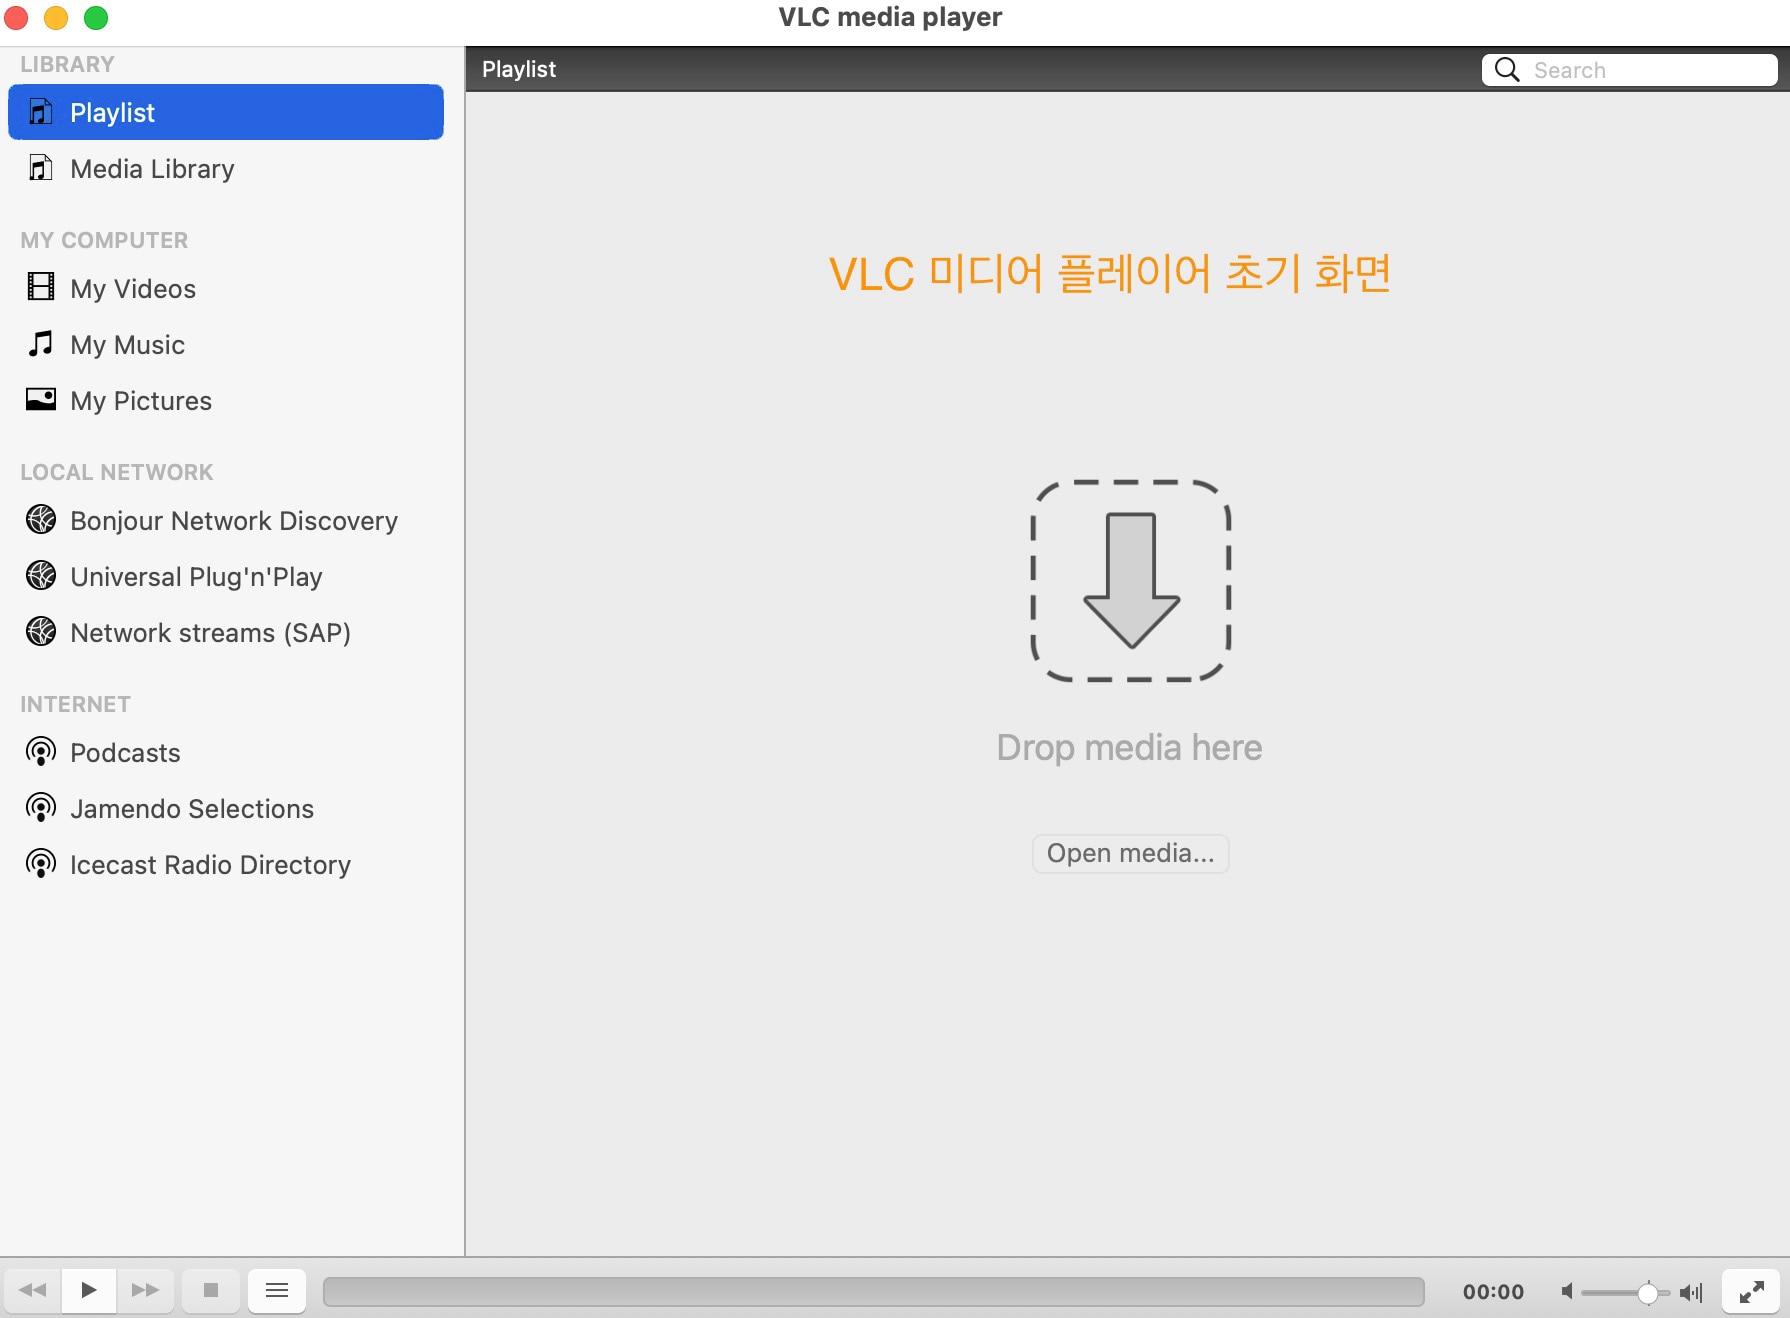
Task: Click the LOCAL NETWORK section header
Action: (117, 472)
